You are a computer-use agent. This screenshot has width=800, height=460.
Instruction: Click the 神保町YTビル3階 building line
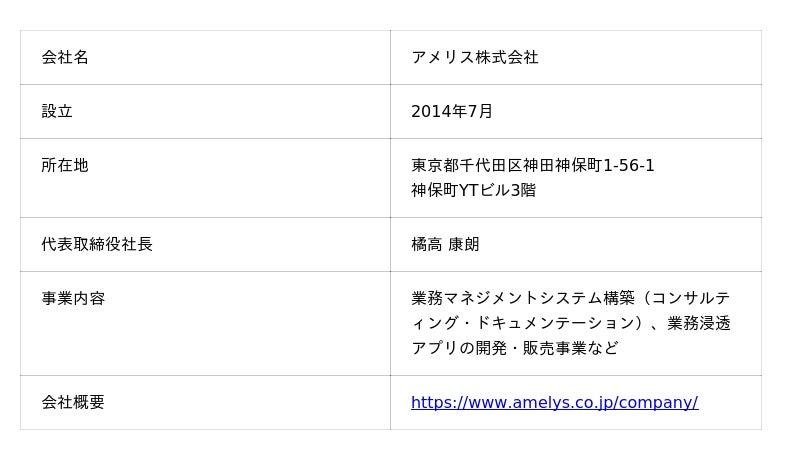coord(473,190)
